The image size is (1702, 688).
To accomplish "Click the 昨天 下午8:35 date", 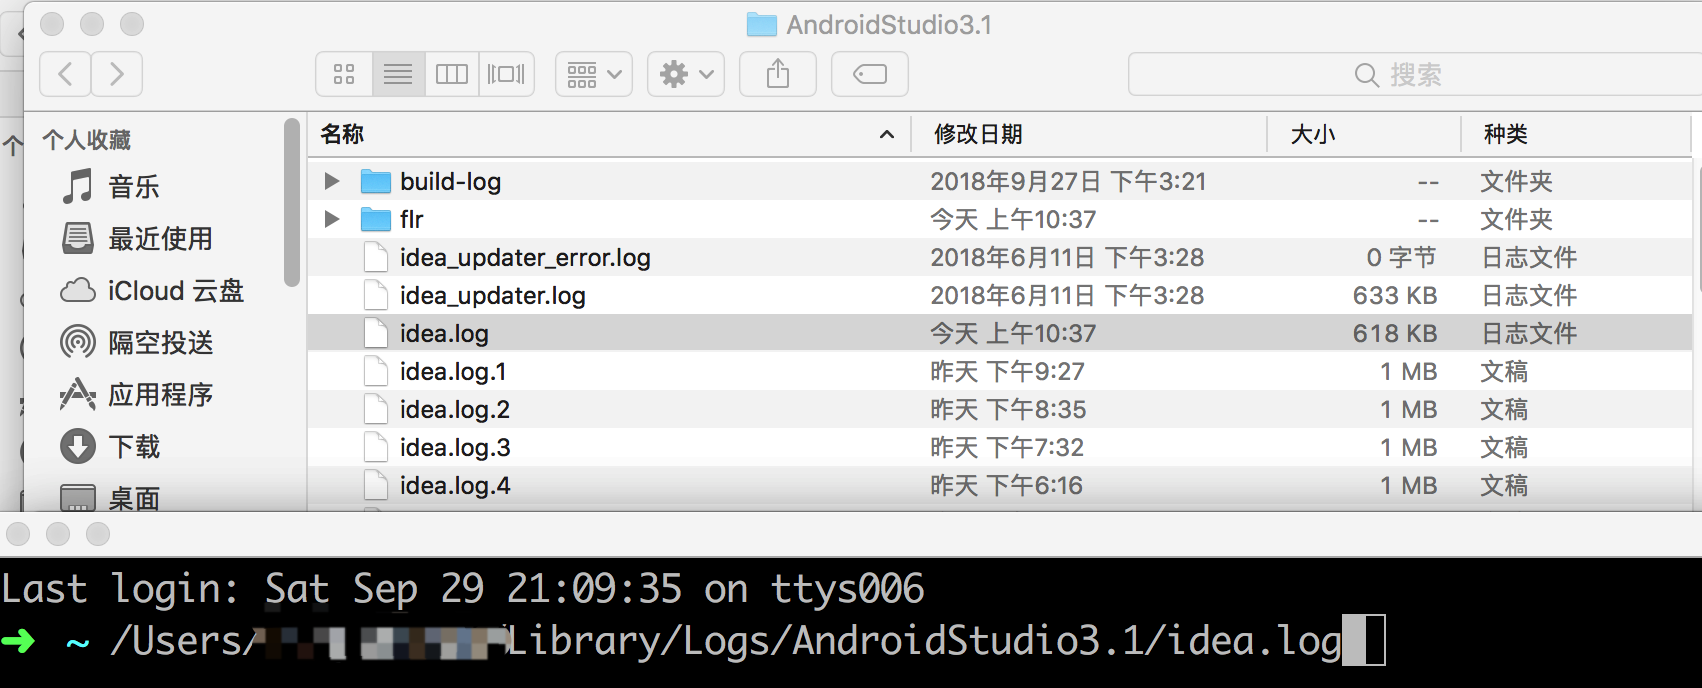I will [1008, 409].
